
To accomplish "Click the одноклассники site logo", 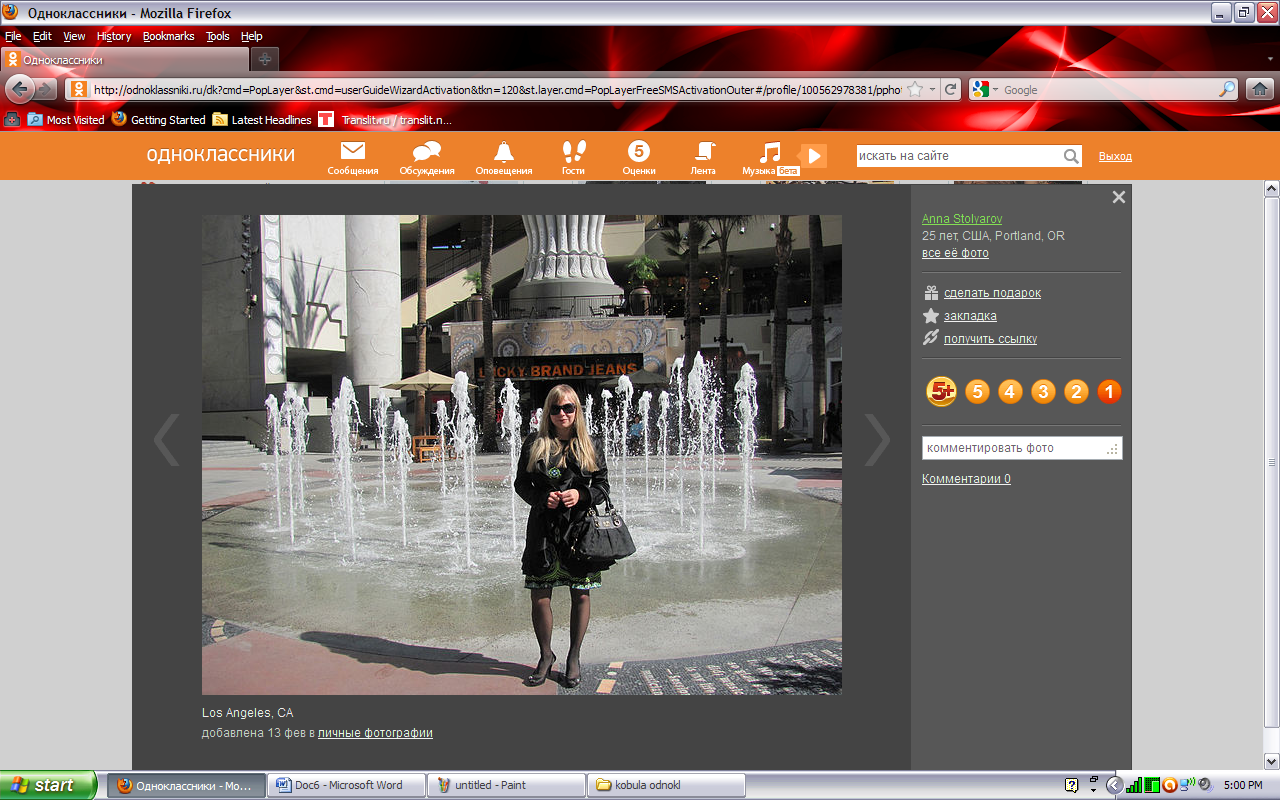I will 220,155.
